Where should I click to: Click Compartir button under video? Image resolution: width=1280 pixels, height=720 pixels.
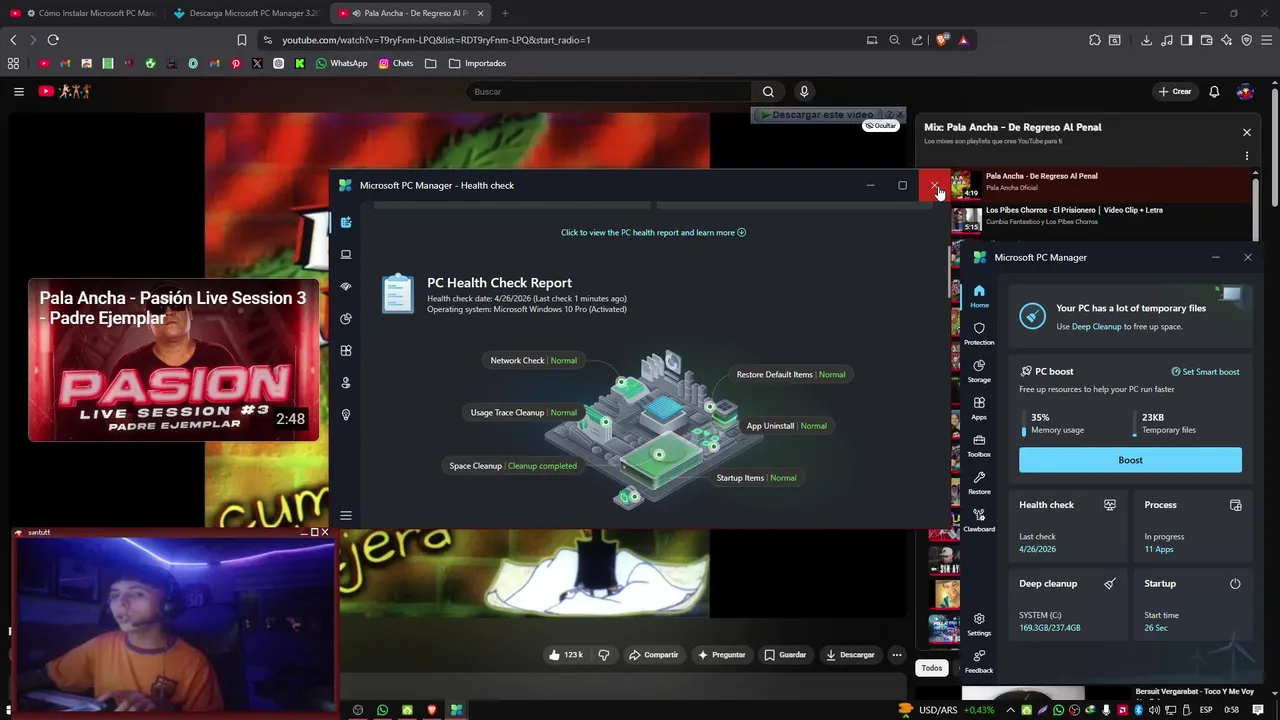click(x=653, y=655)
